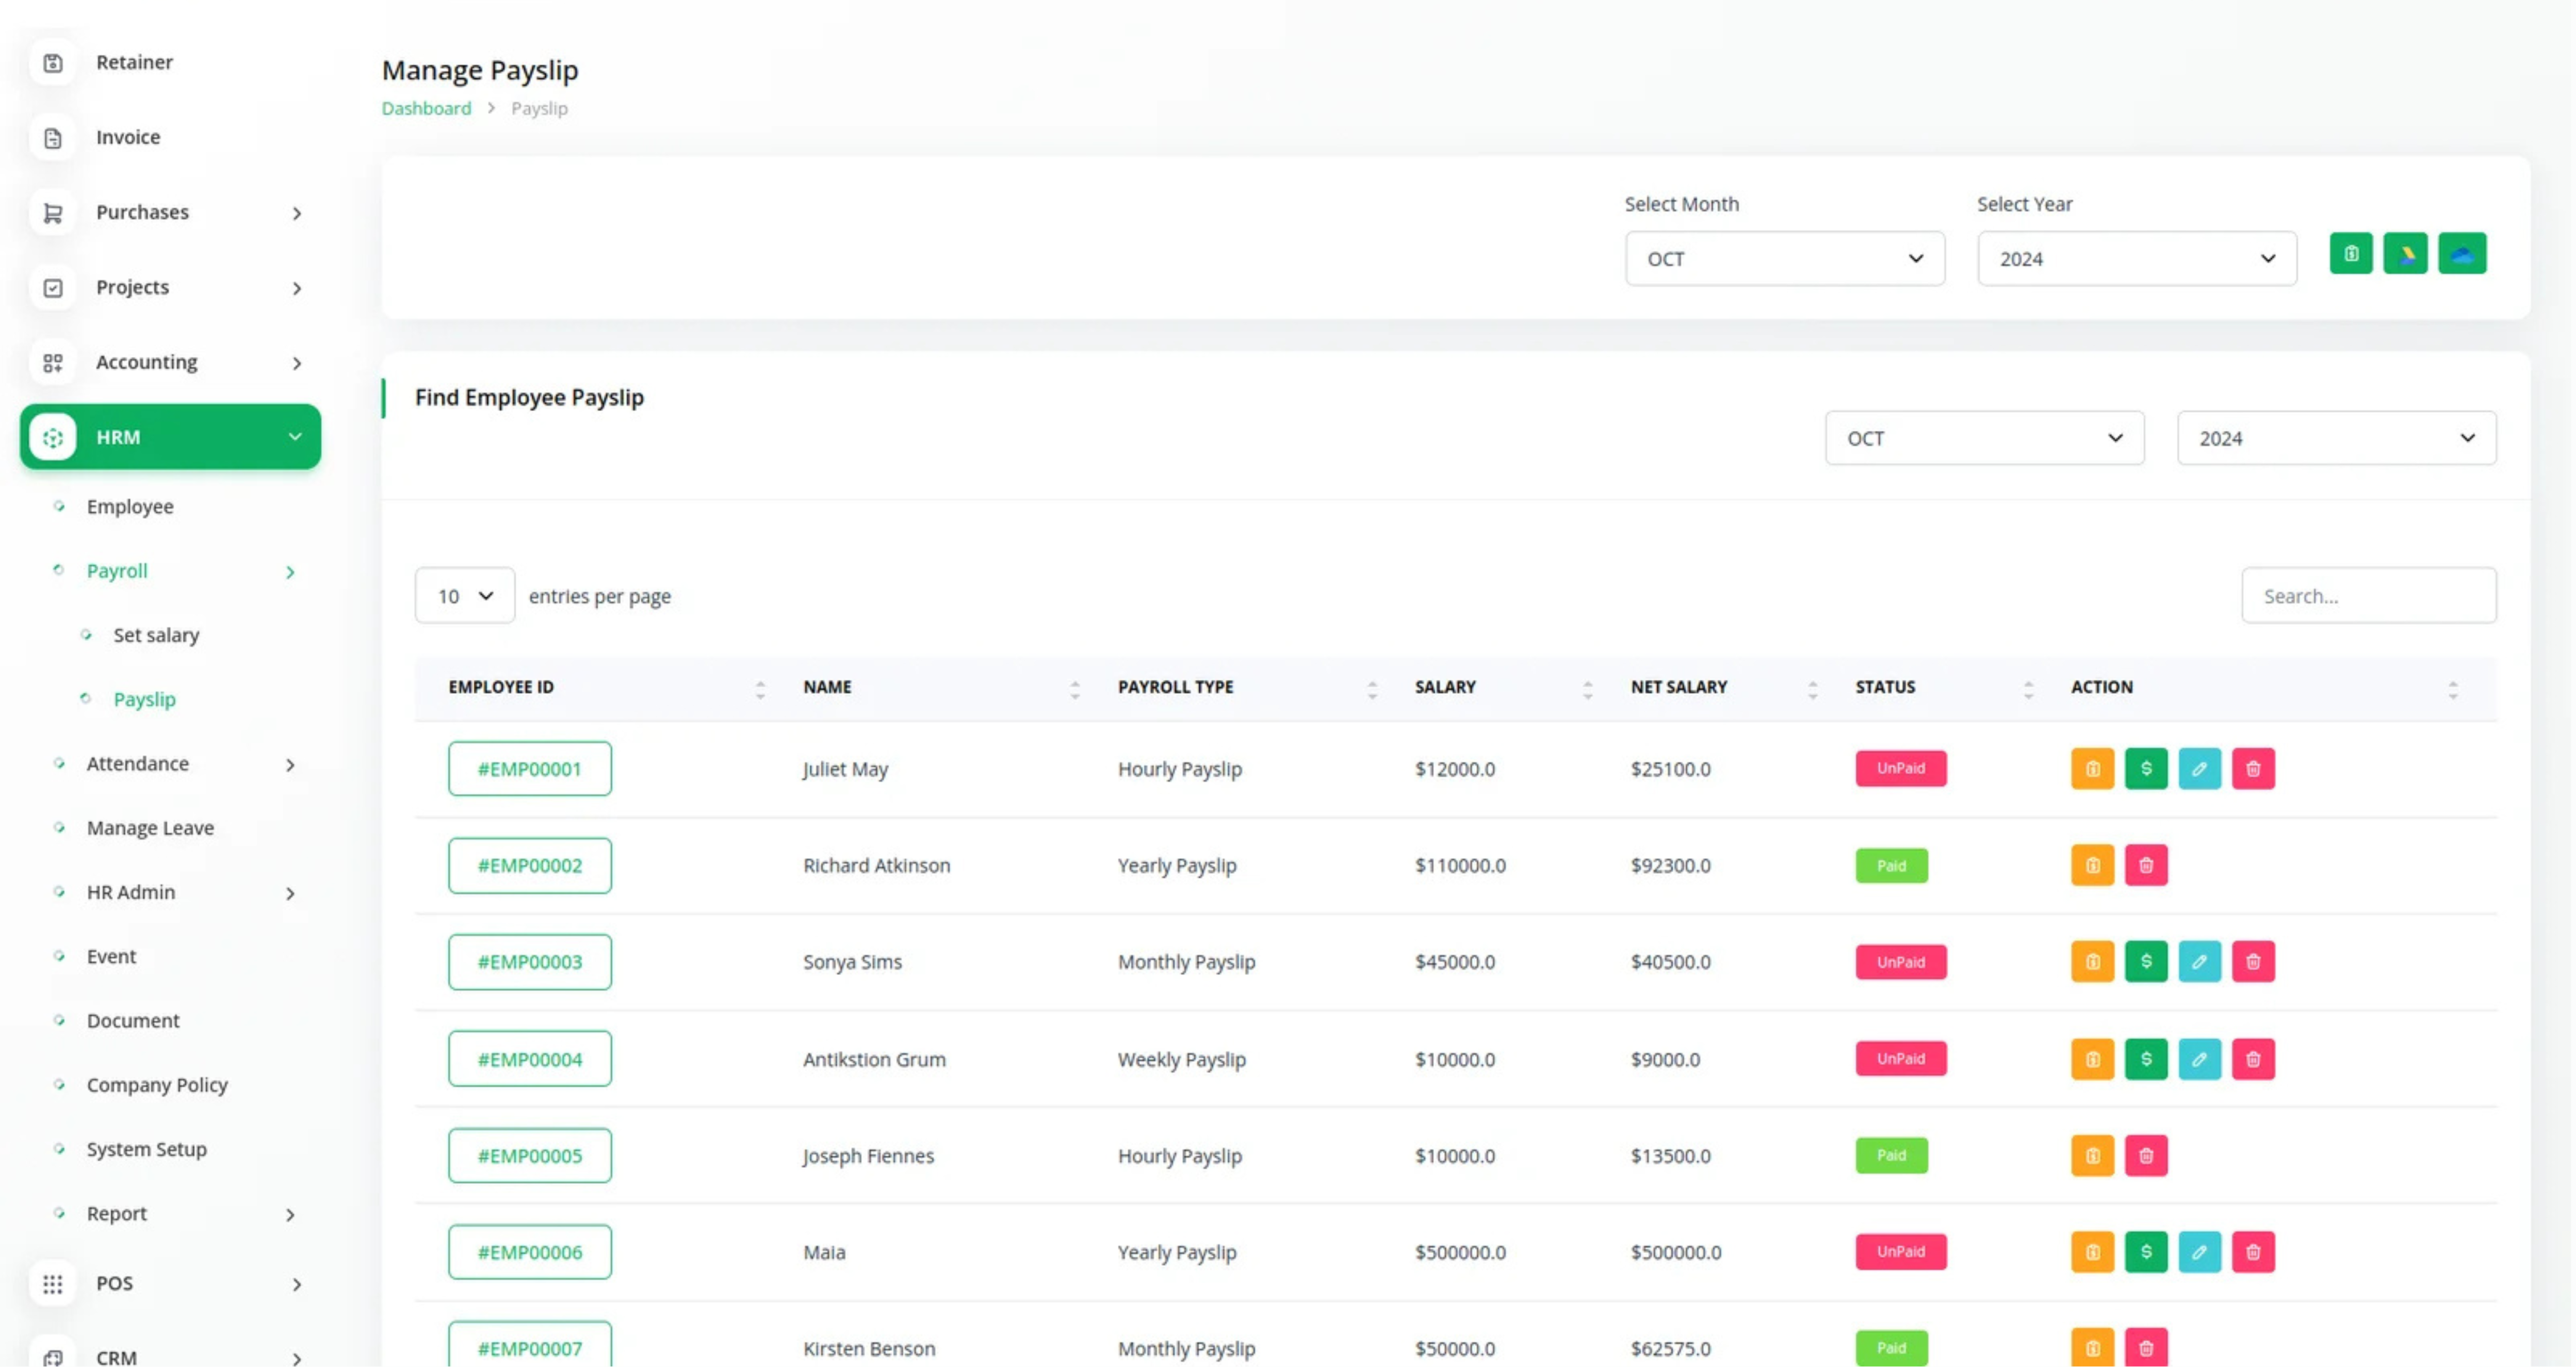Screen dimensions: 2576x1367
Task: Click blue edit pencil icon for Sonya Sims
Action: coord(2199,962)
